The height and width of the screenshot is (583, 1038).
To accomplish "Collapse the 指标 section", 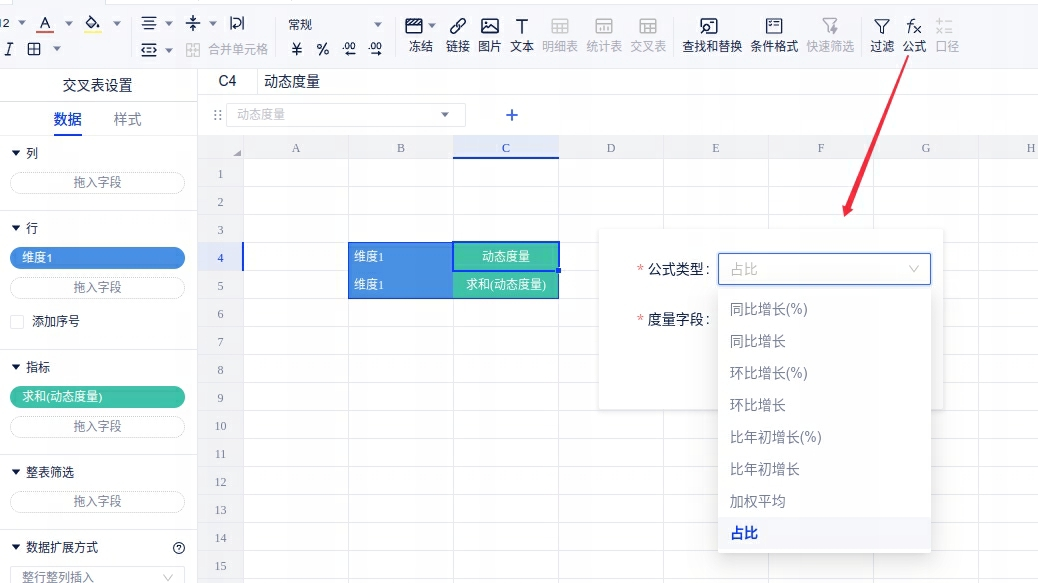I will 16,368.
